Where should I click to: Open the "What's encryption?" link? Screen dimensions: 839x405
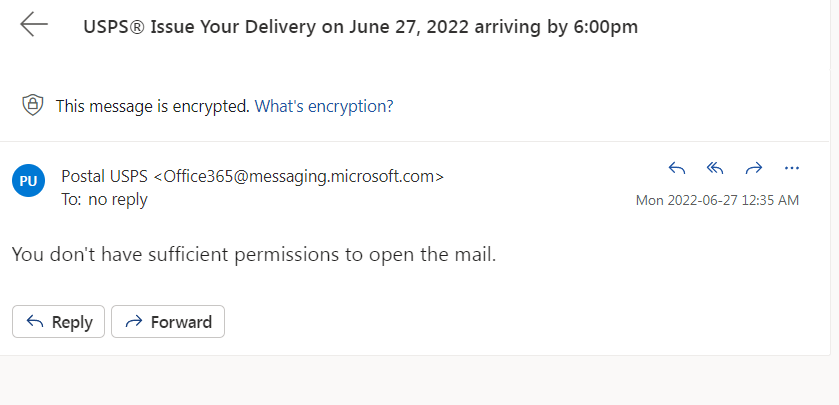click(324, 106)
